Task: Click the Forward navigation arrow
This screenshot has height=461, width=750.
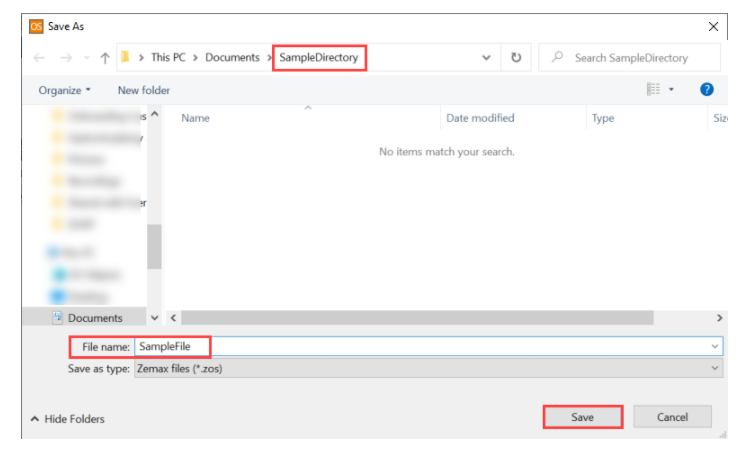Action: coord(66,58)
